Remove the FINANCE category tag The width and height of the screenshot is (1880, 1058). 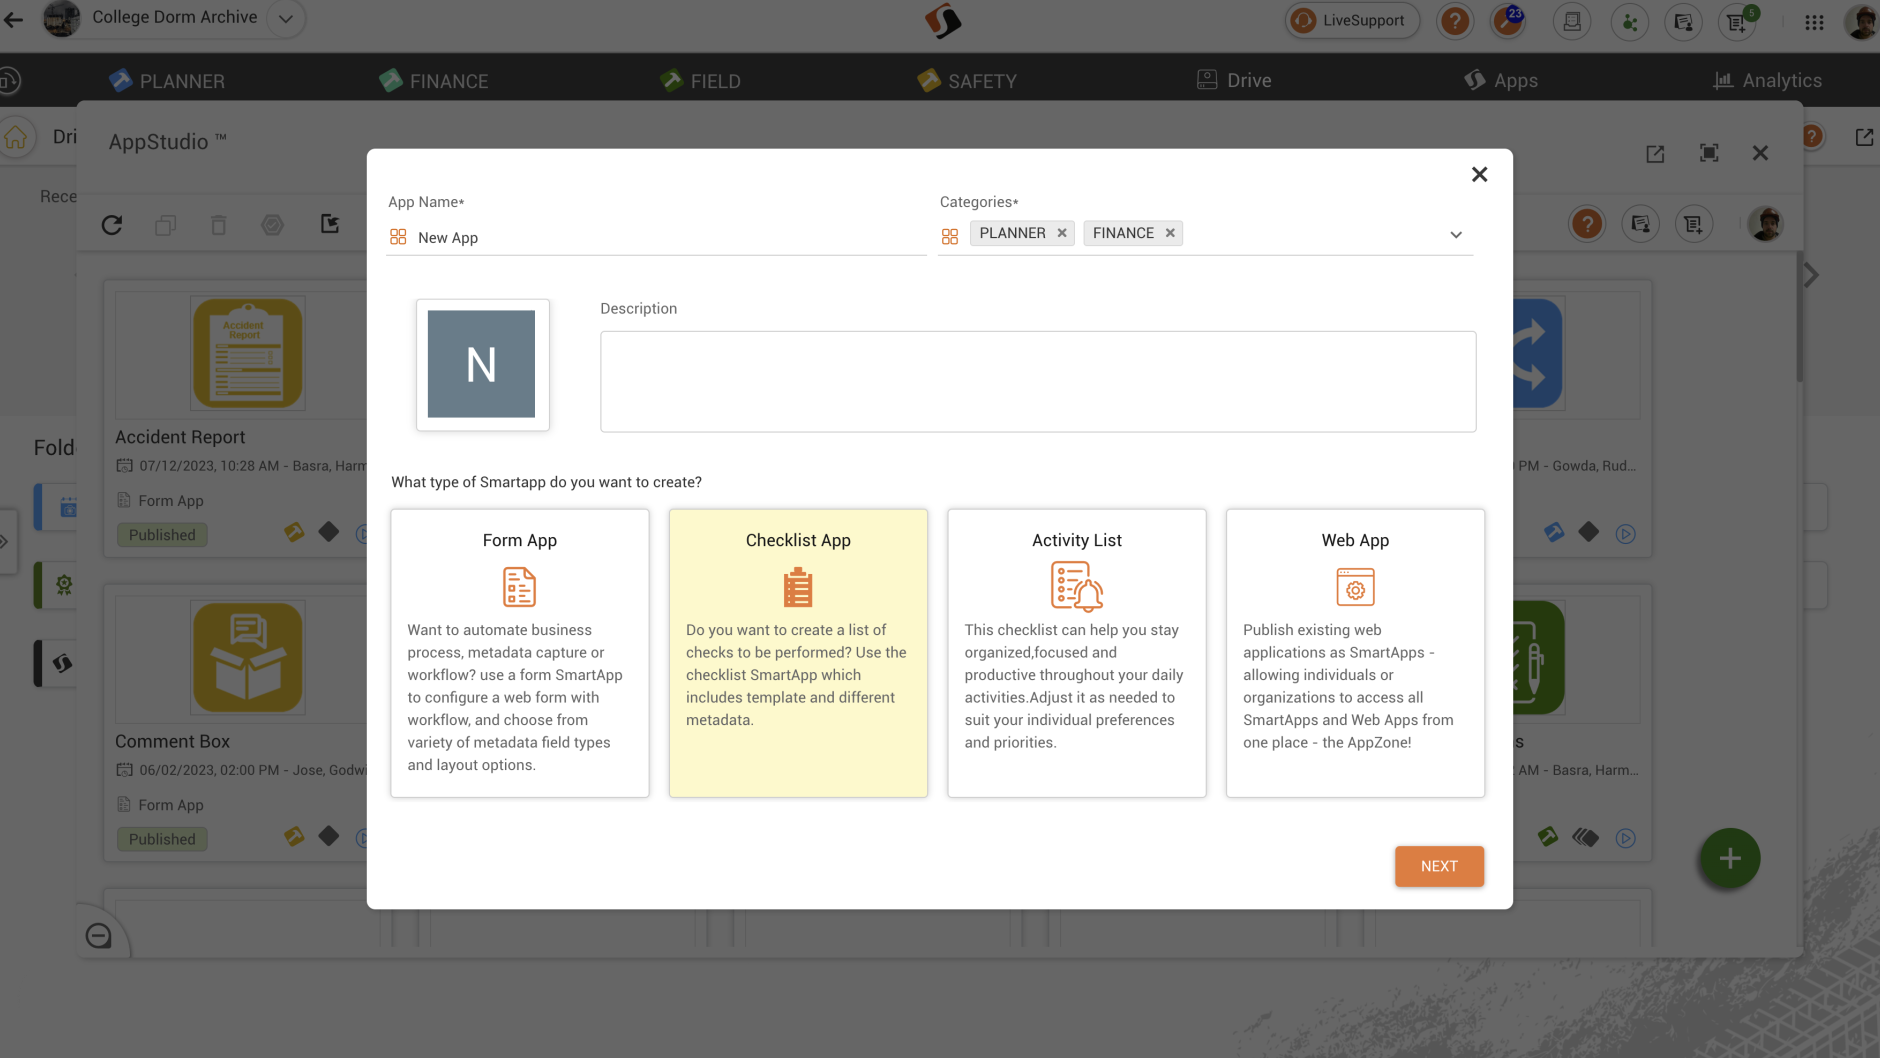click(x=1170, y=233)
